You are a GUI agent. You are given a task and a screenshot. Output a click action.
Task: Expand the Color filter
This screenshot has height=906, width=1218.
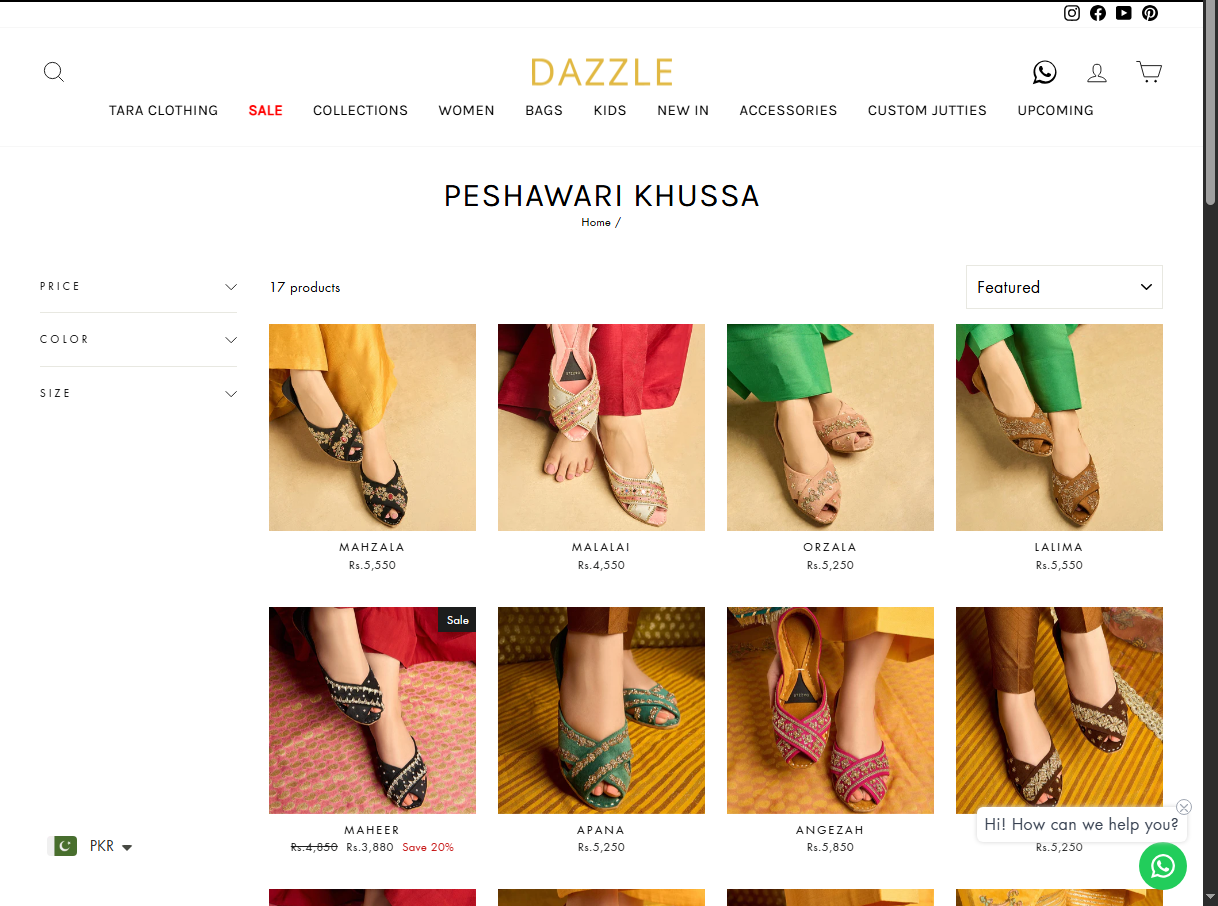tap(138, 339)
